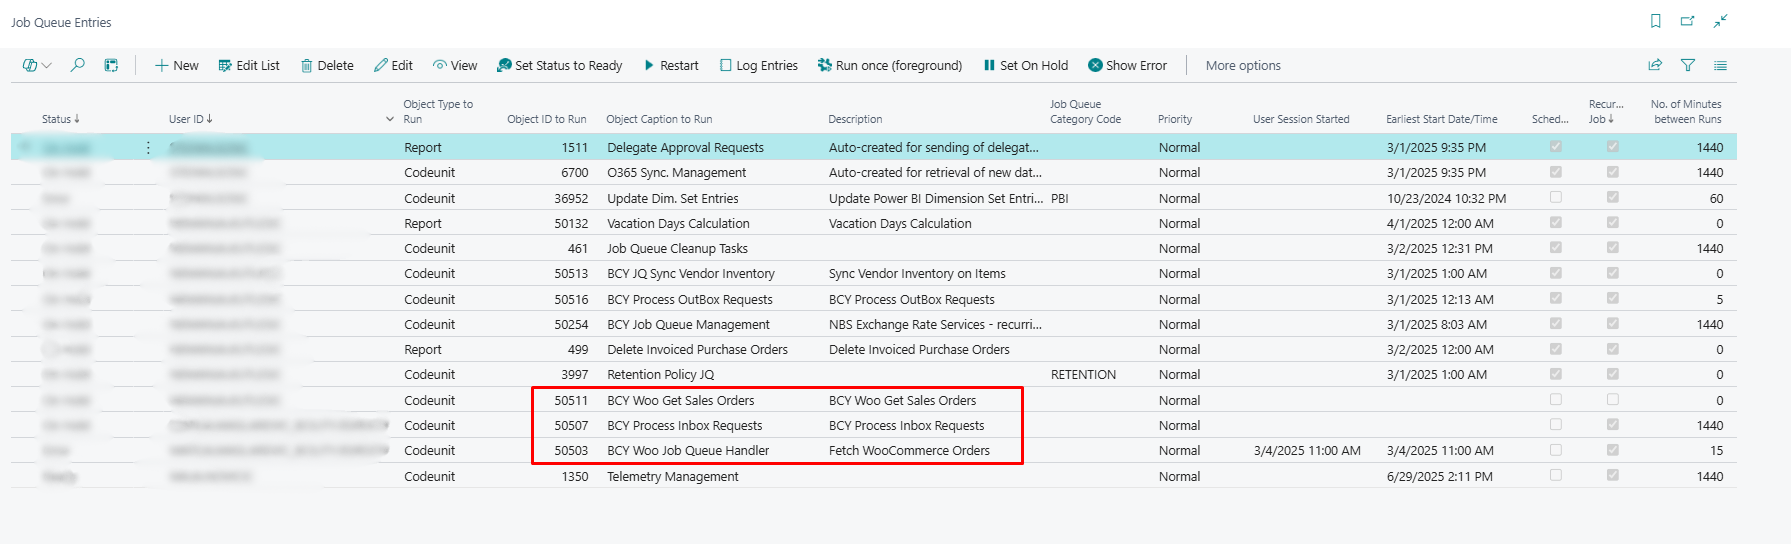
Task: Click the bookmark icon in page header
Action: point(1656,21)
